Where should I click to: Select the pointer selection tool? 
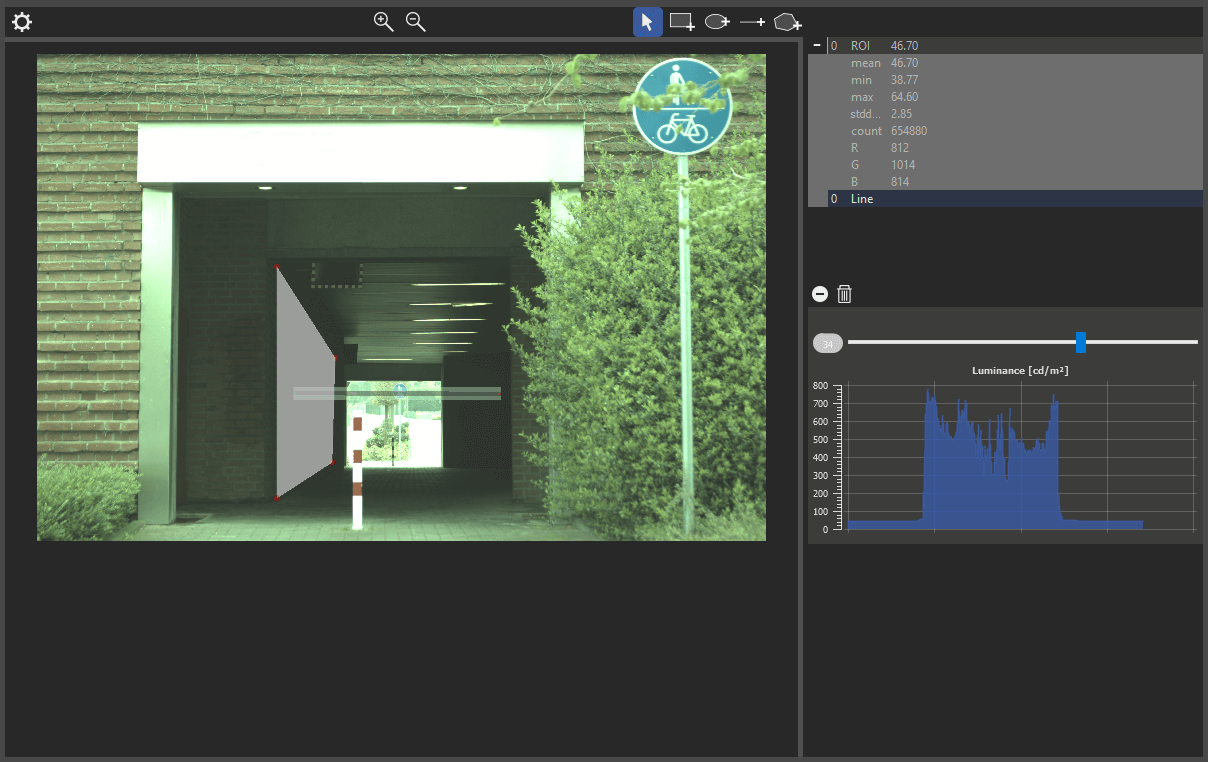[x=648, y=22]
